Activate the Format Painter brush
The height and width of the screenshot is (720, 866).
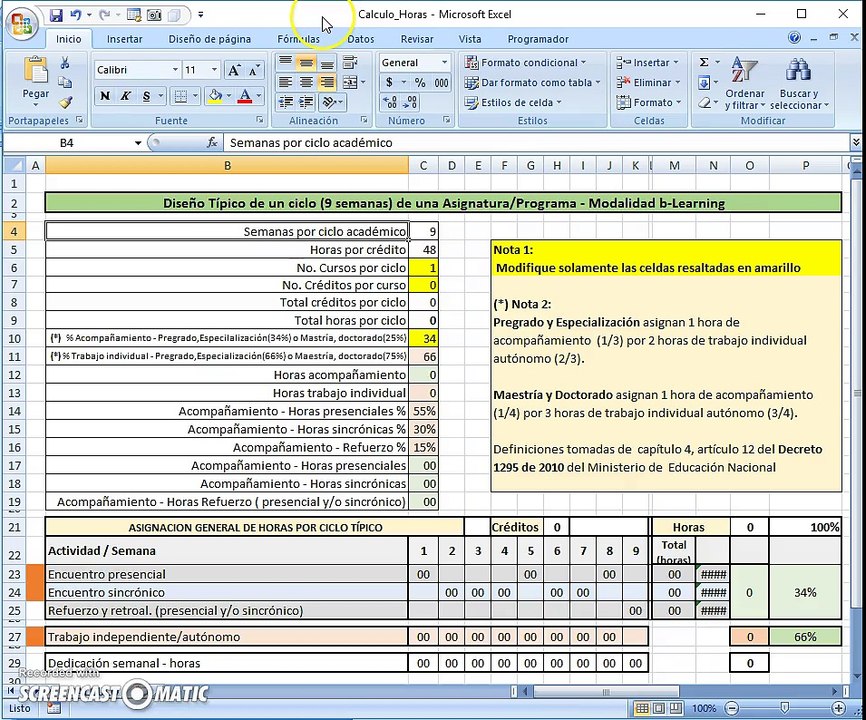pos(65,102)
